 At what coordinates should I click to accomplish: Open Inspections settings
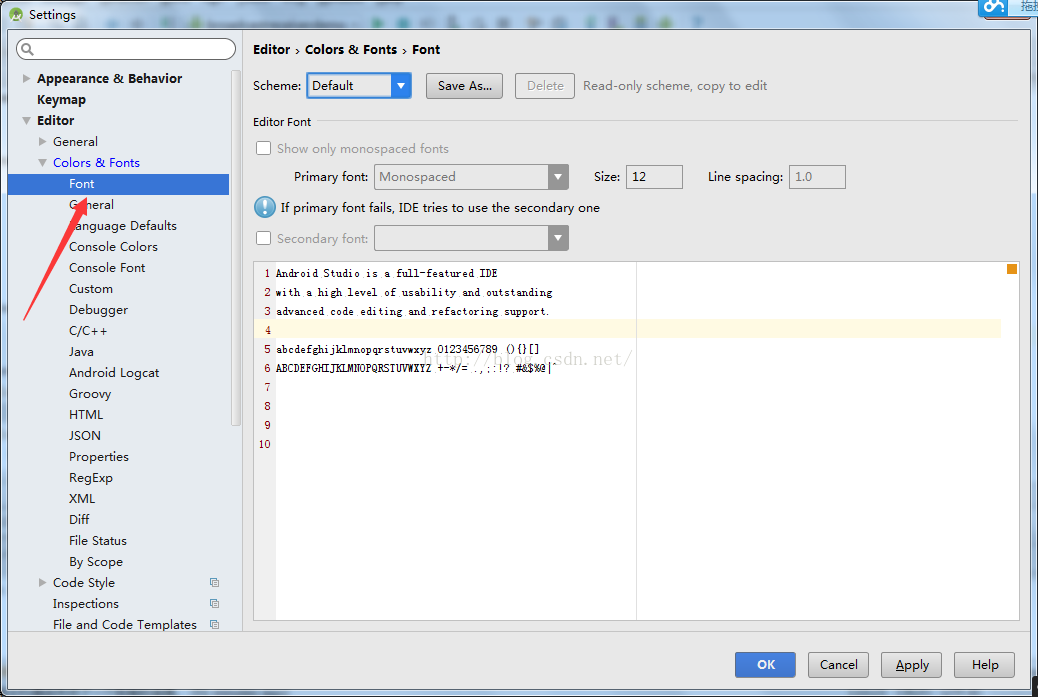(x=85, y=604)
